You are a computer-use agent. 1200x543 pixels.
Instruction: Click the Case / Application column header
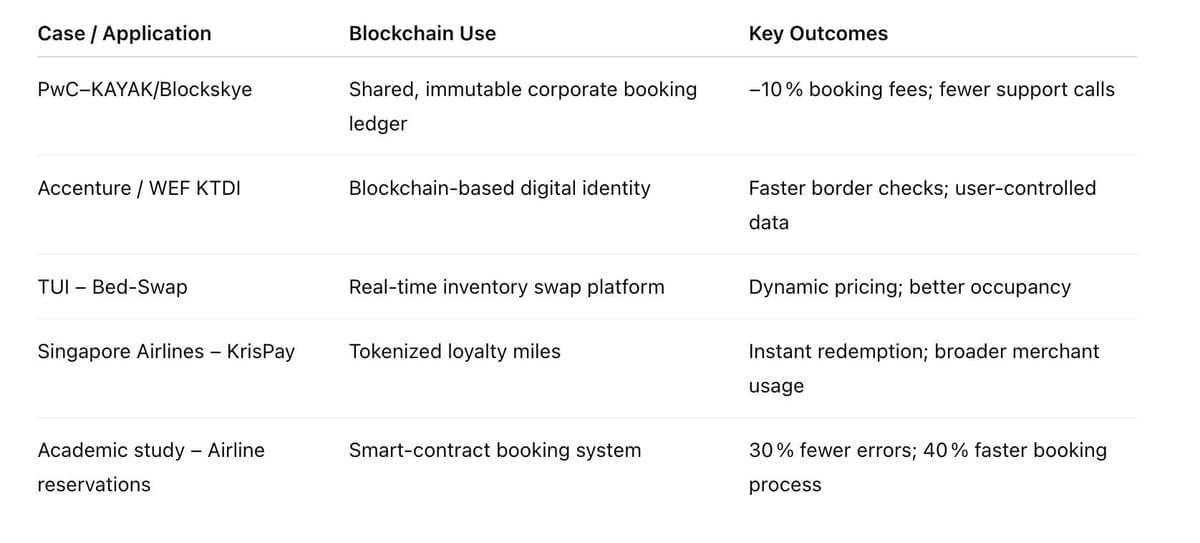tap(124, 33)
